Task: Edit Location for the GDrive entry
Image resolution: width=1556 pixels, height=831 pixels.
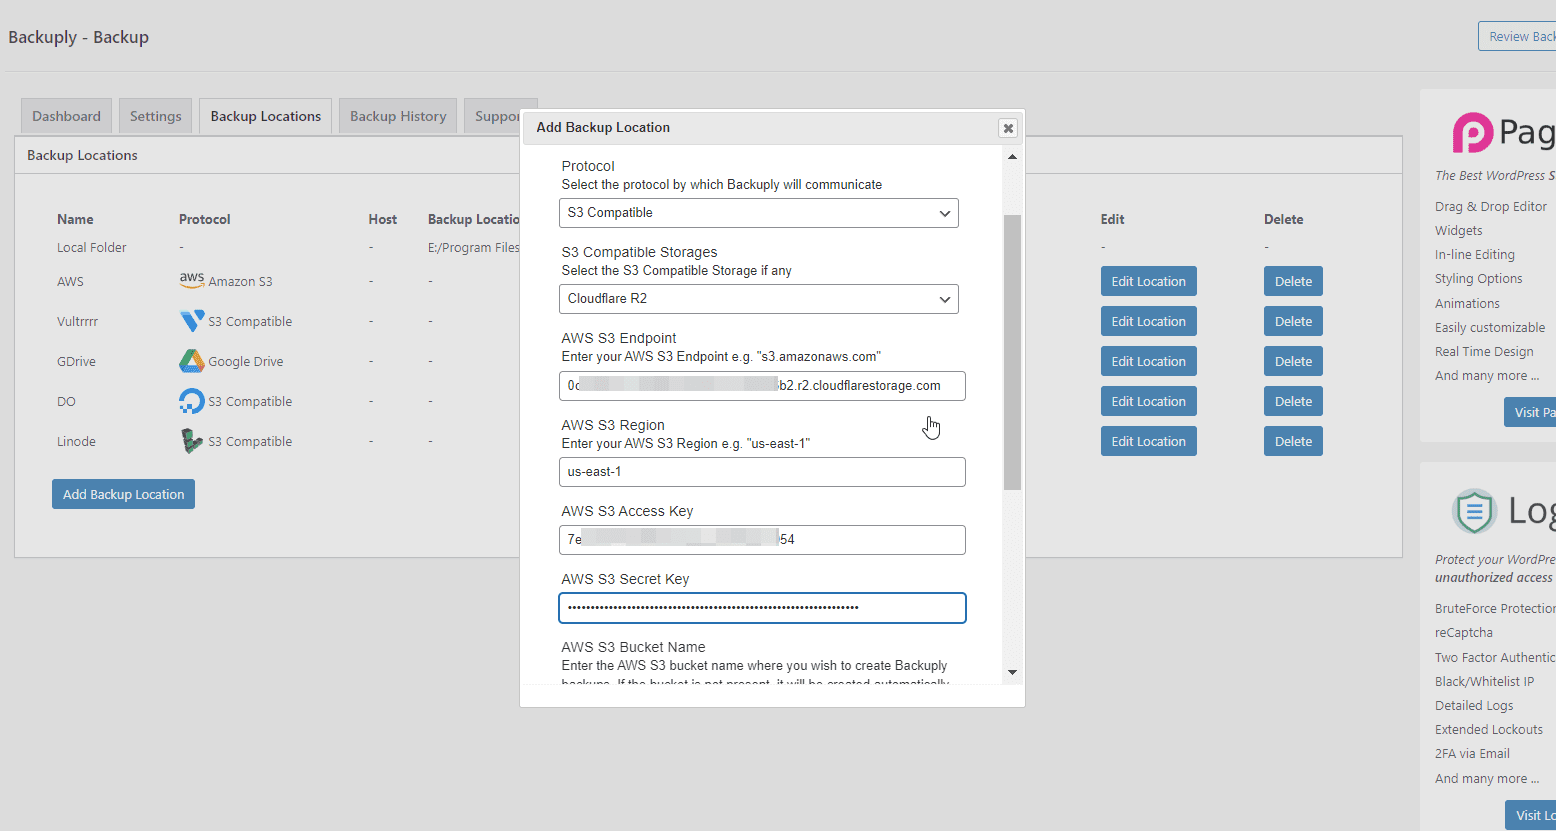Action: coord(1148,360)
